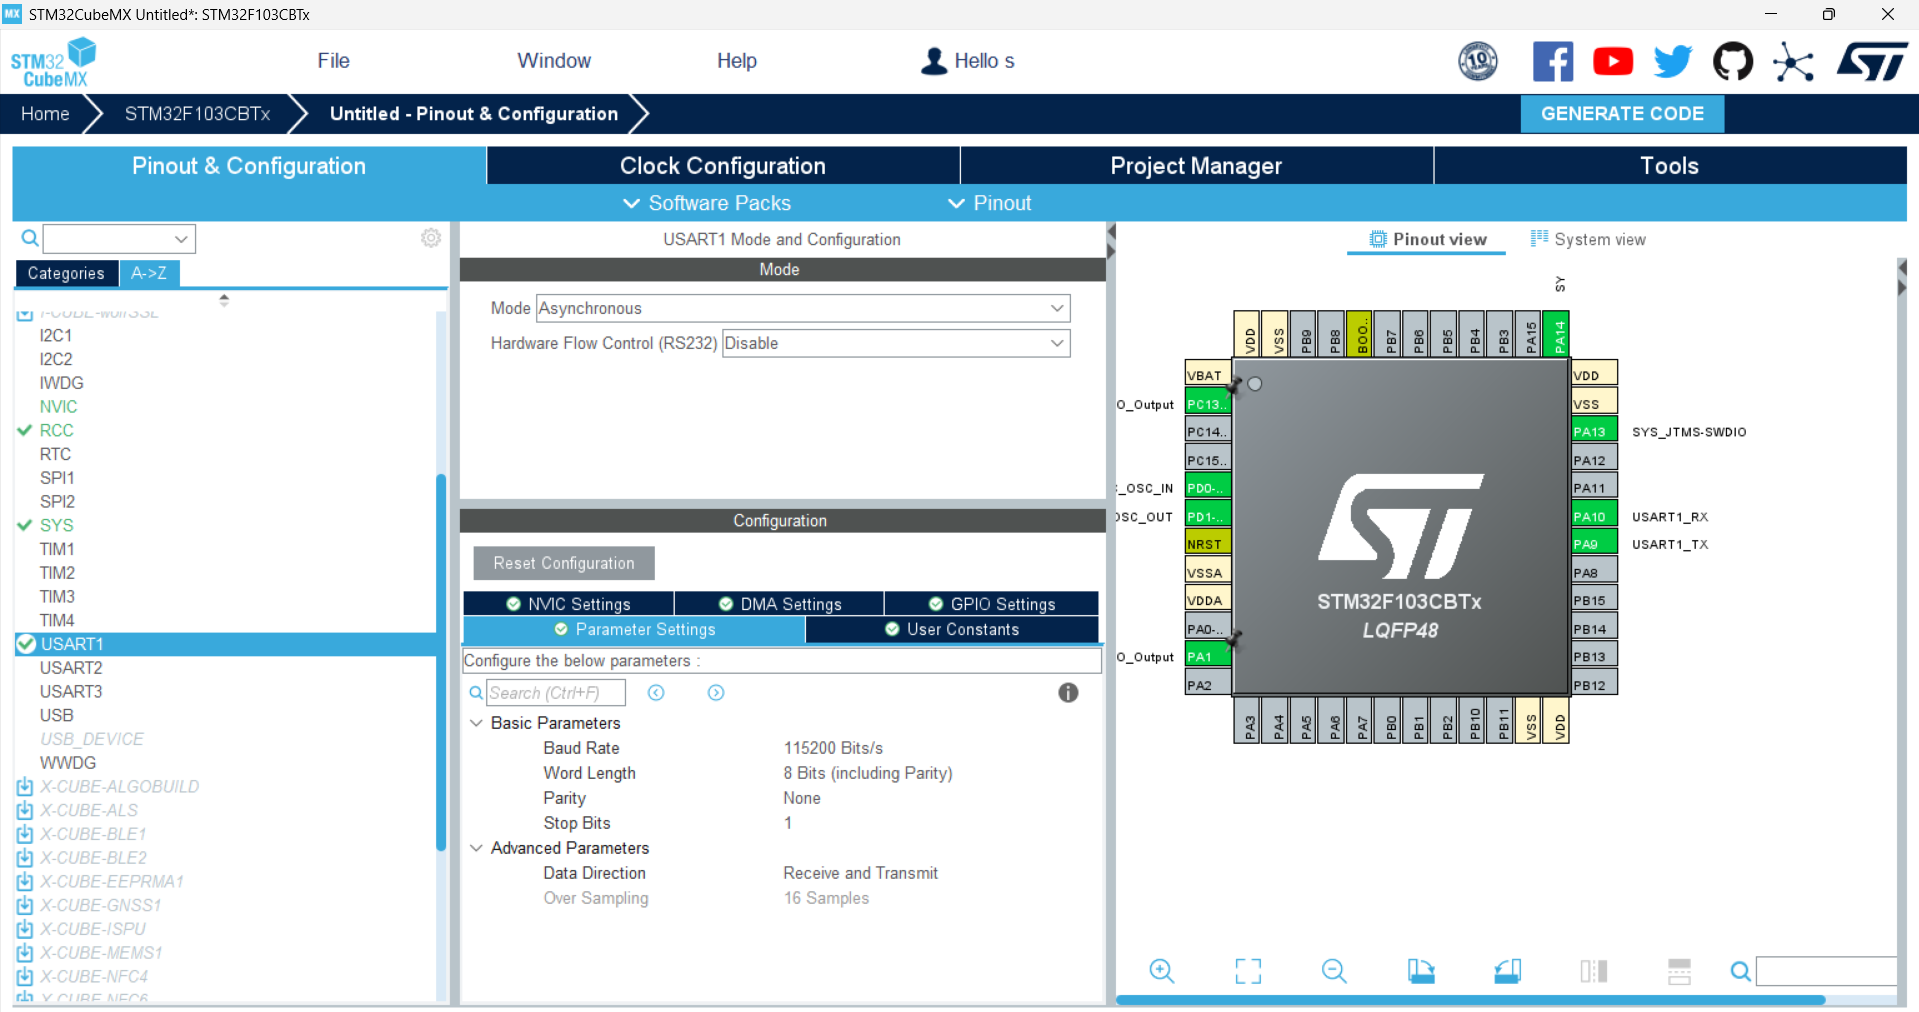This screenshot has width=1919, height=1012.
Task: Expand the Software Packs dropdown
Action: coord(707,203)
